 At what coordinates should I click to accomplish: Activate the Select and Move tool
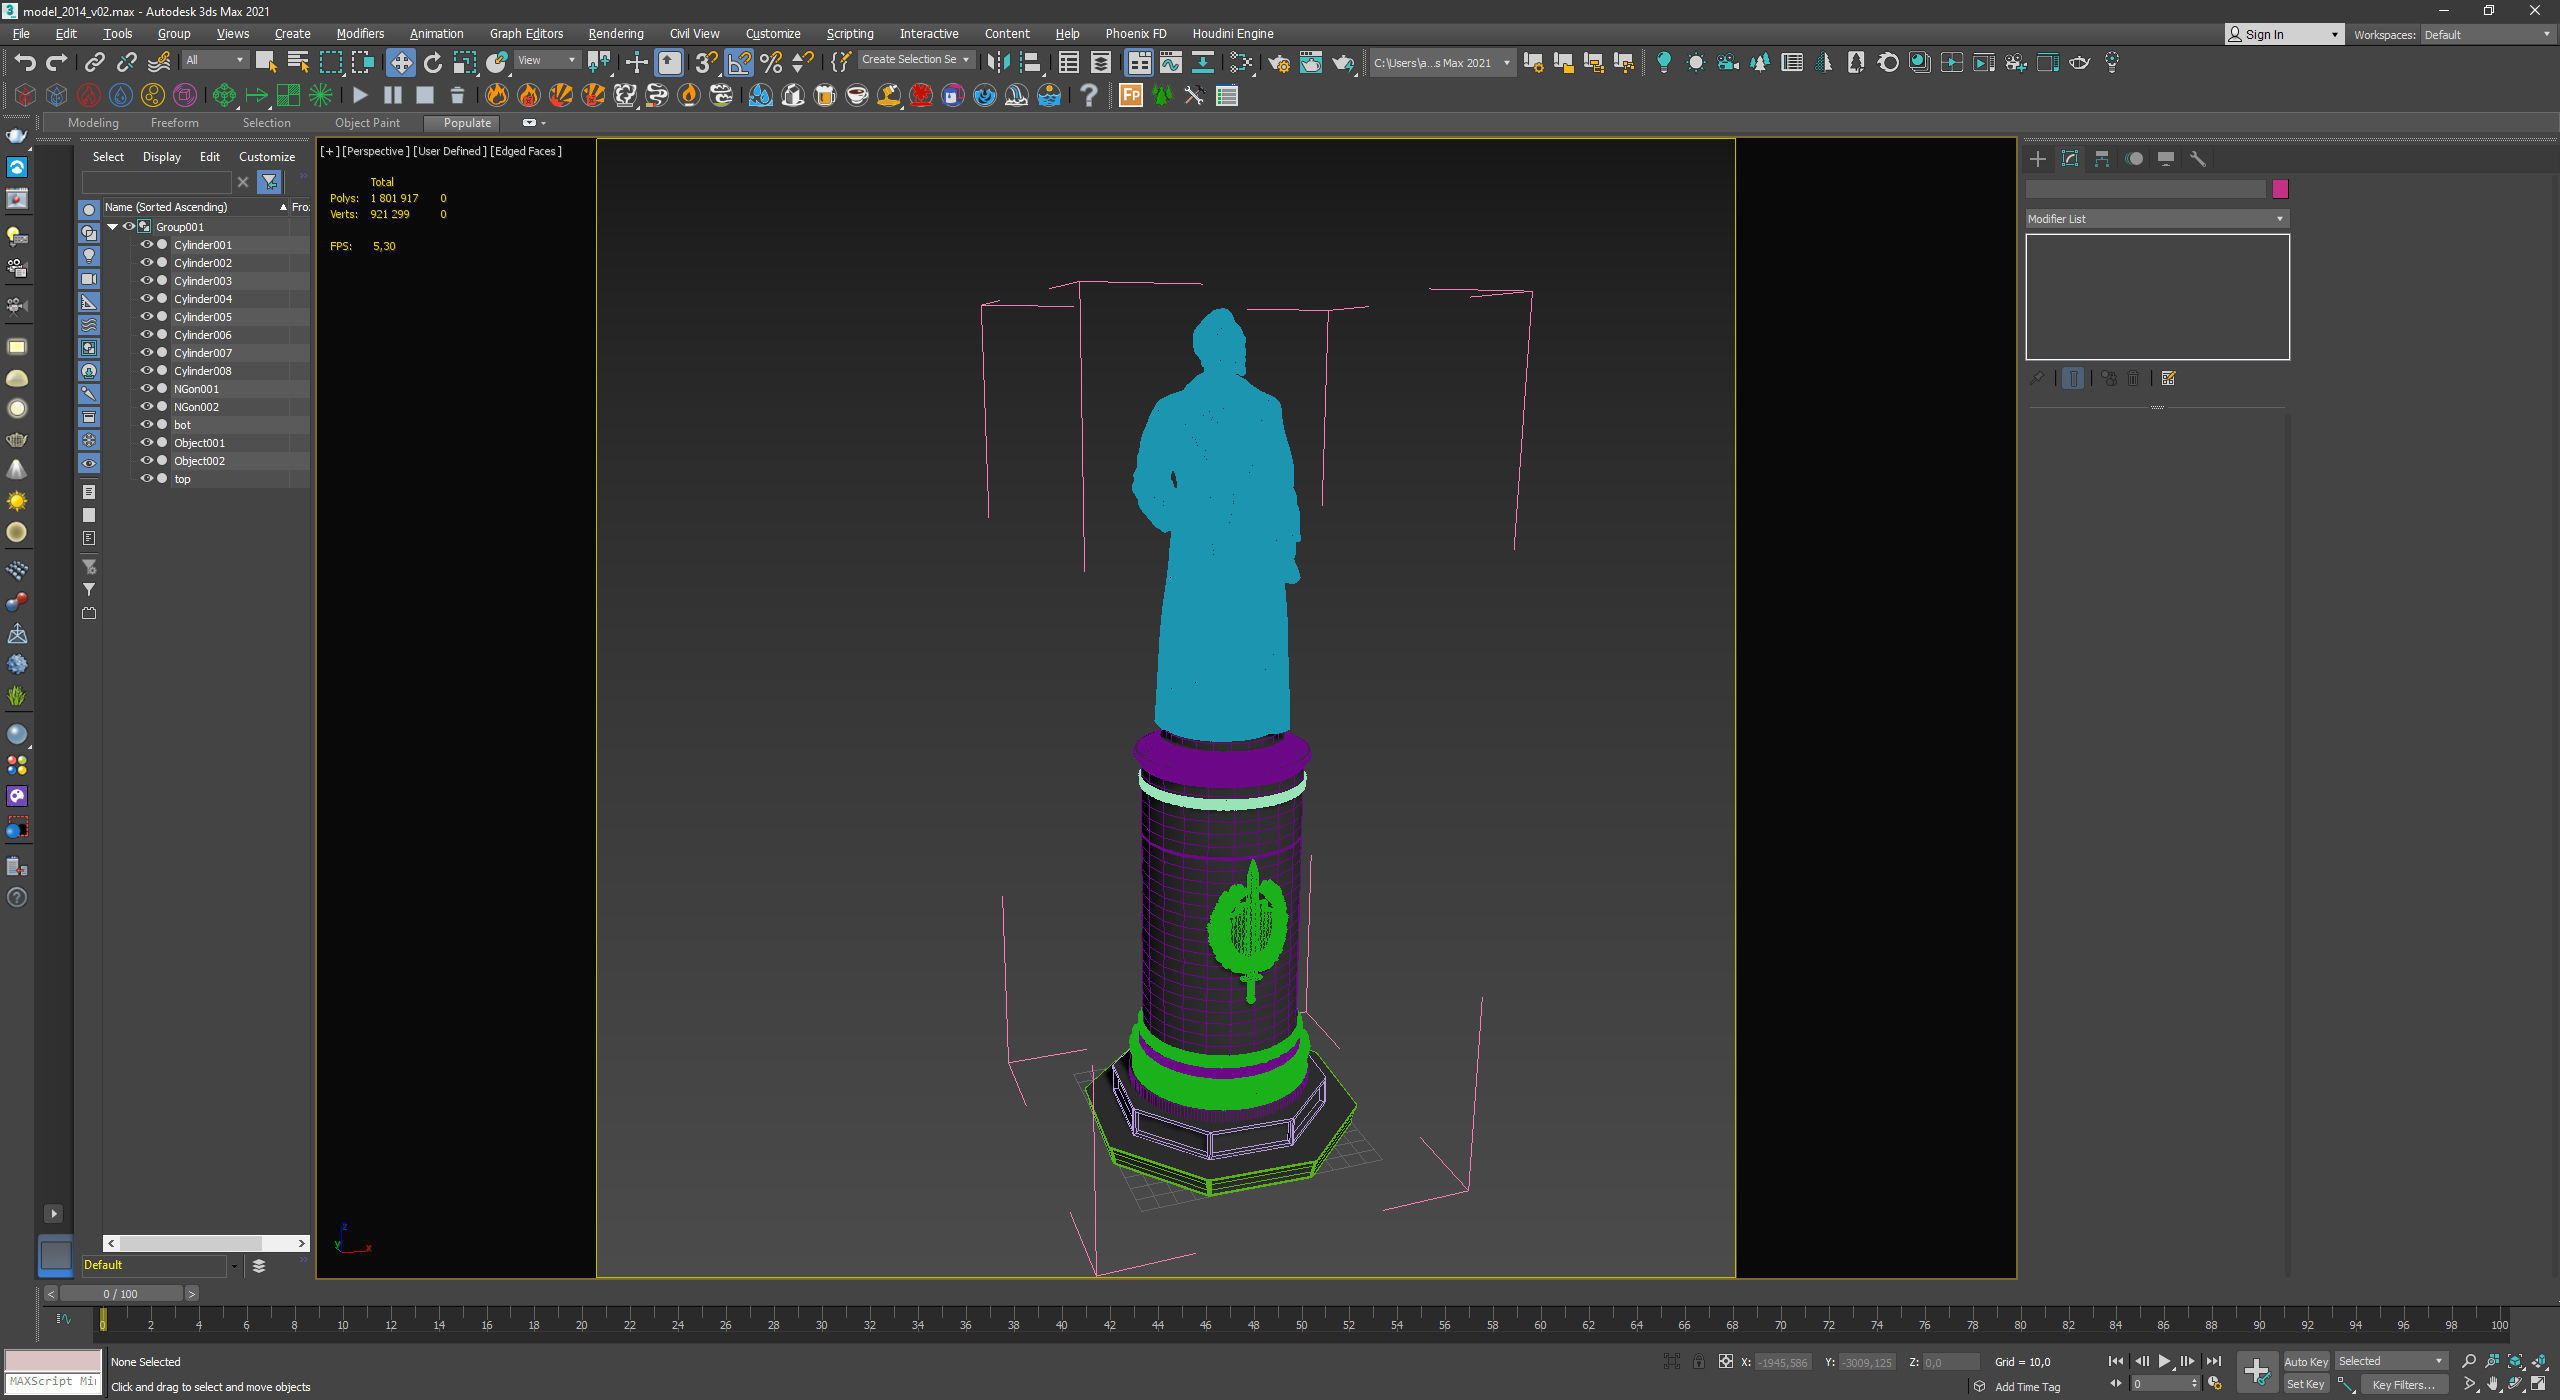[400, 63]
